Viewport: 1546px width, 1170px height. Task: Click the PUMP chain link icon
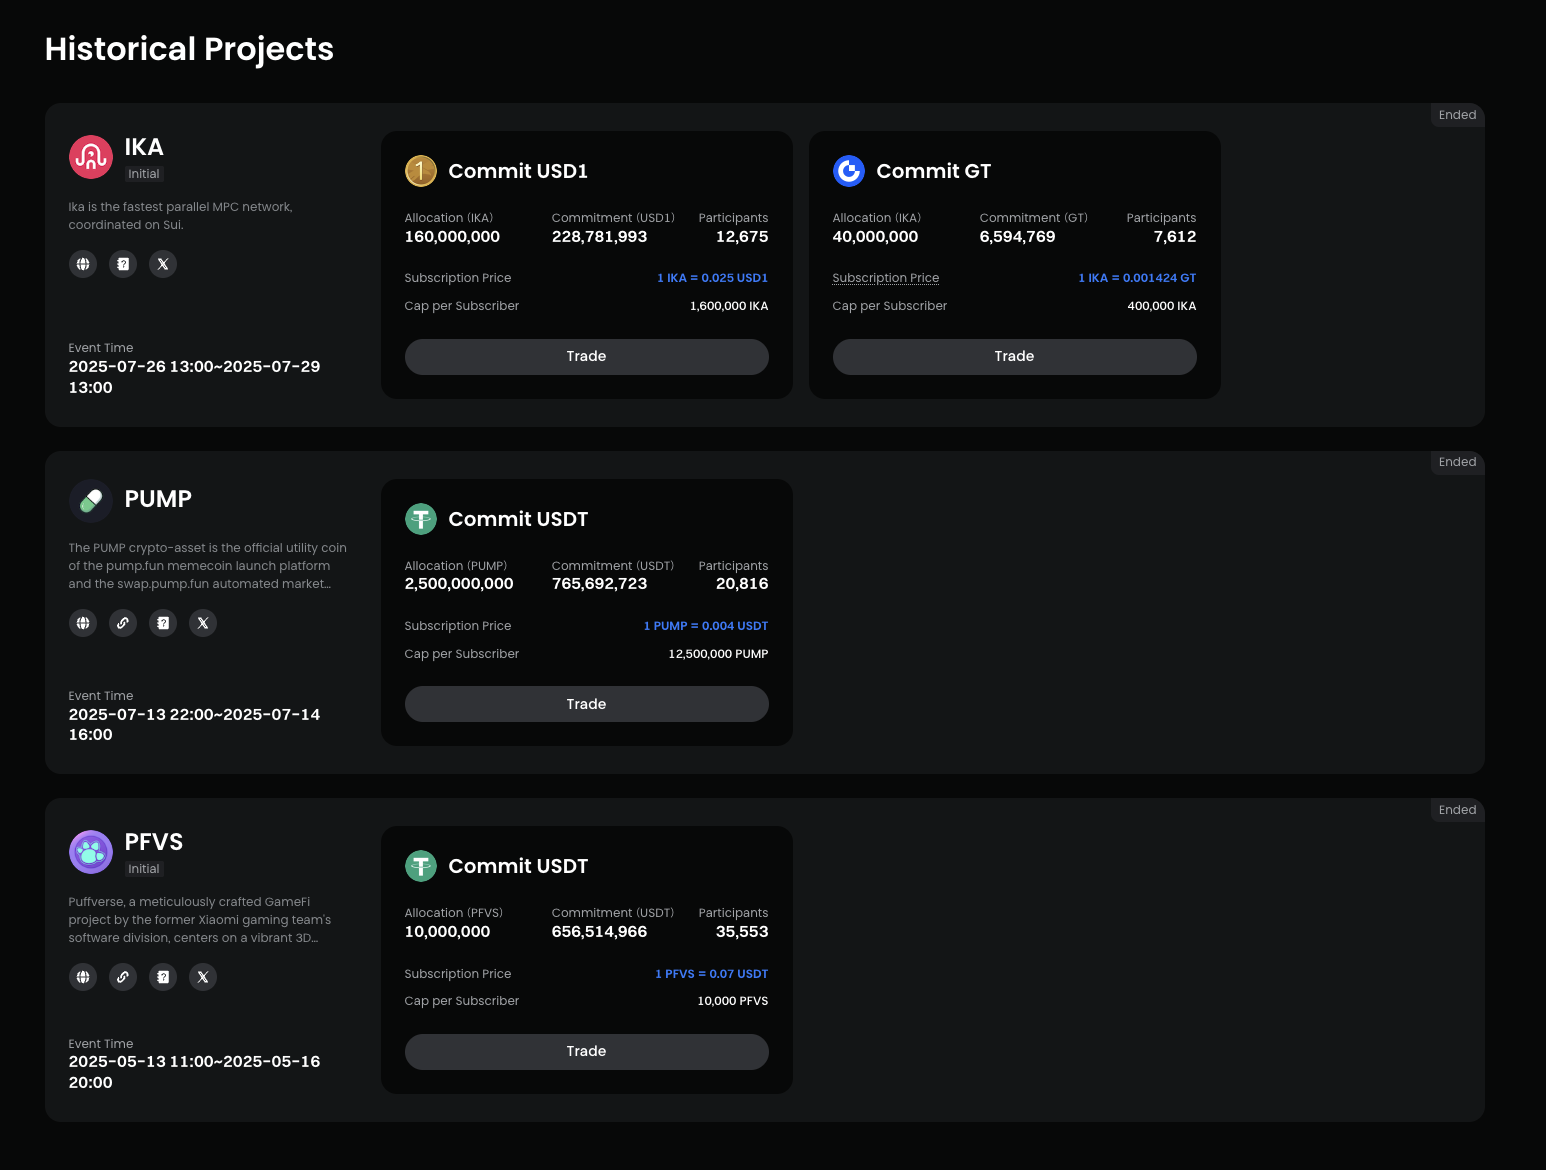pos(123,623)
